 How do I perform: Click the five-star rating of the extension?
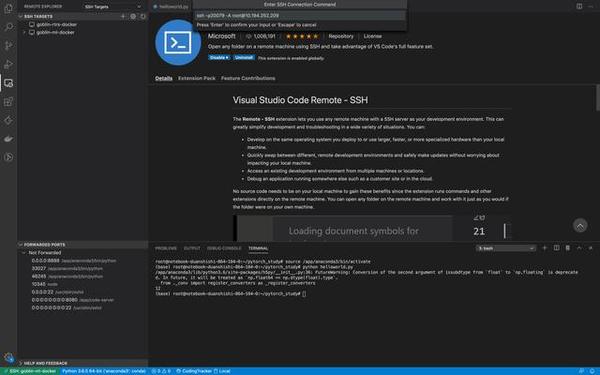tap(302, 36)
